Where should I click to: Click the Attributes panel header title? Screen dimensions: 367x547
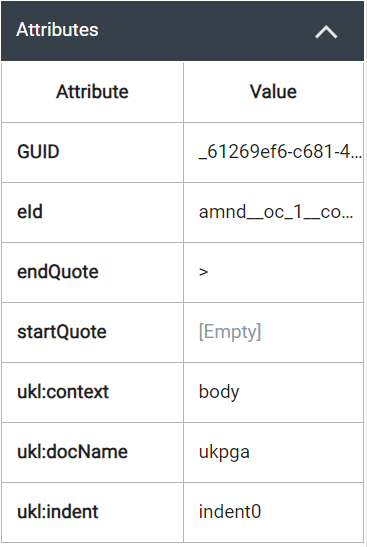[x=57, y=30]
